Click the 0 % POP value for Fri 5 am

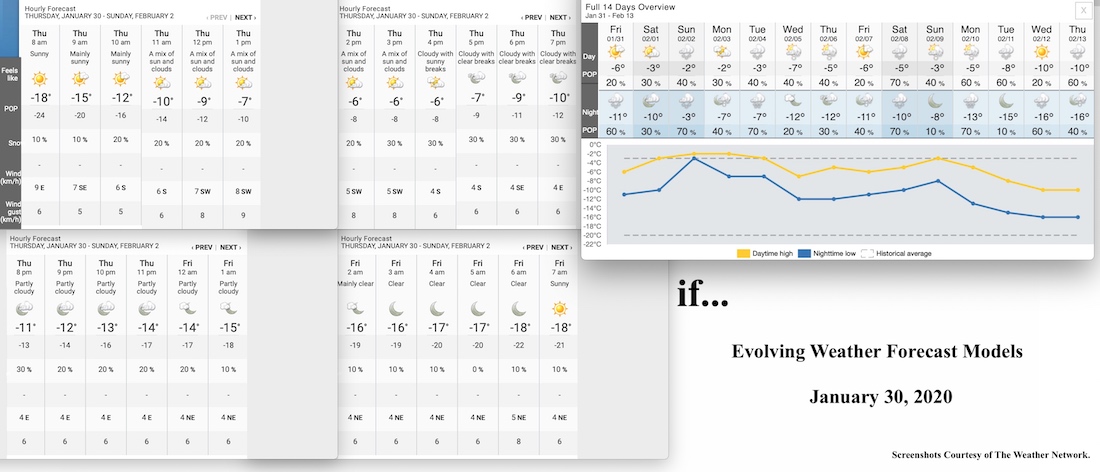click(478, 370)
